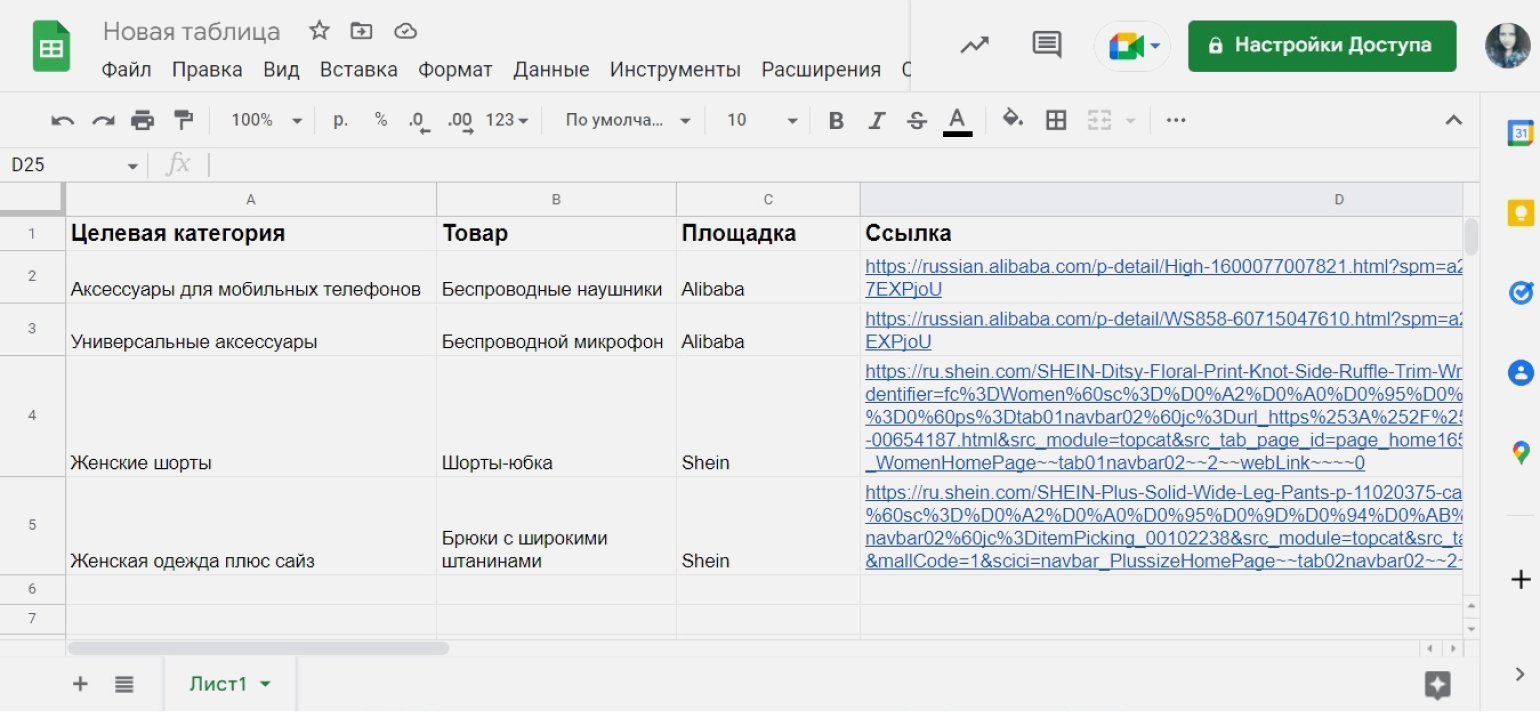The image size is (1540, 712).
Task: Open Alibaba link for Беспроводной микрофон
Action: pos(1163,330)
